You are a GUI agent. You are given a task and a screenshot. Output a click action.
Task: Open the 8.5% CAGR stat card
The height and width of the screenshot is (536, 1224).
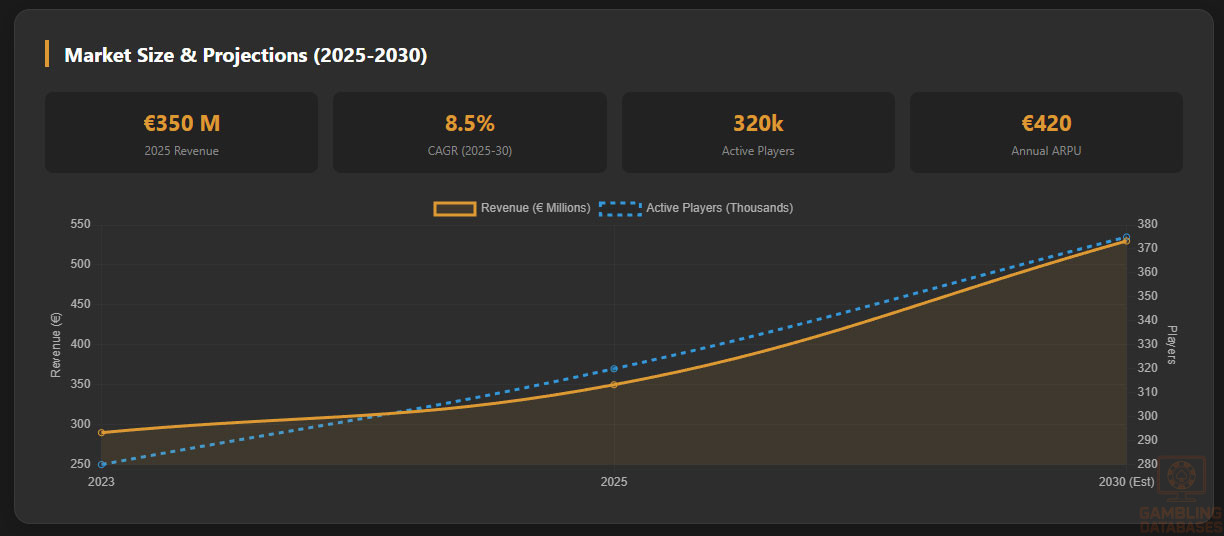pos(470,133)
